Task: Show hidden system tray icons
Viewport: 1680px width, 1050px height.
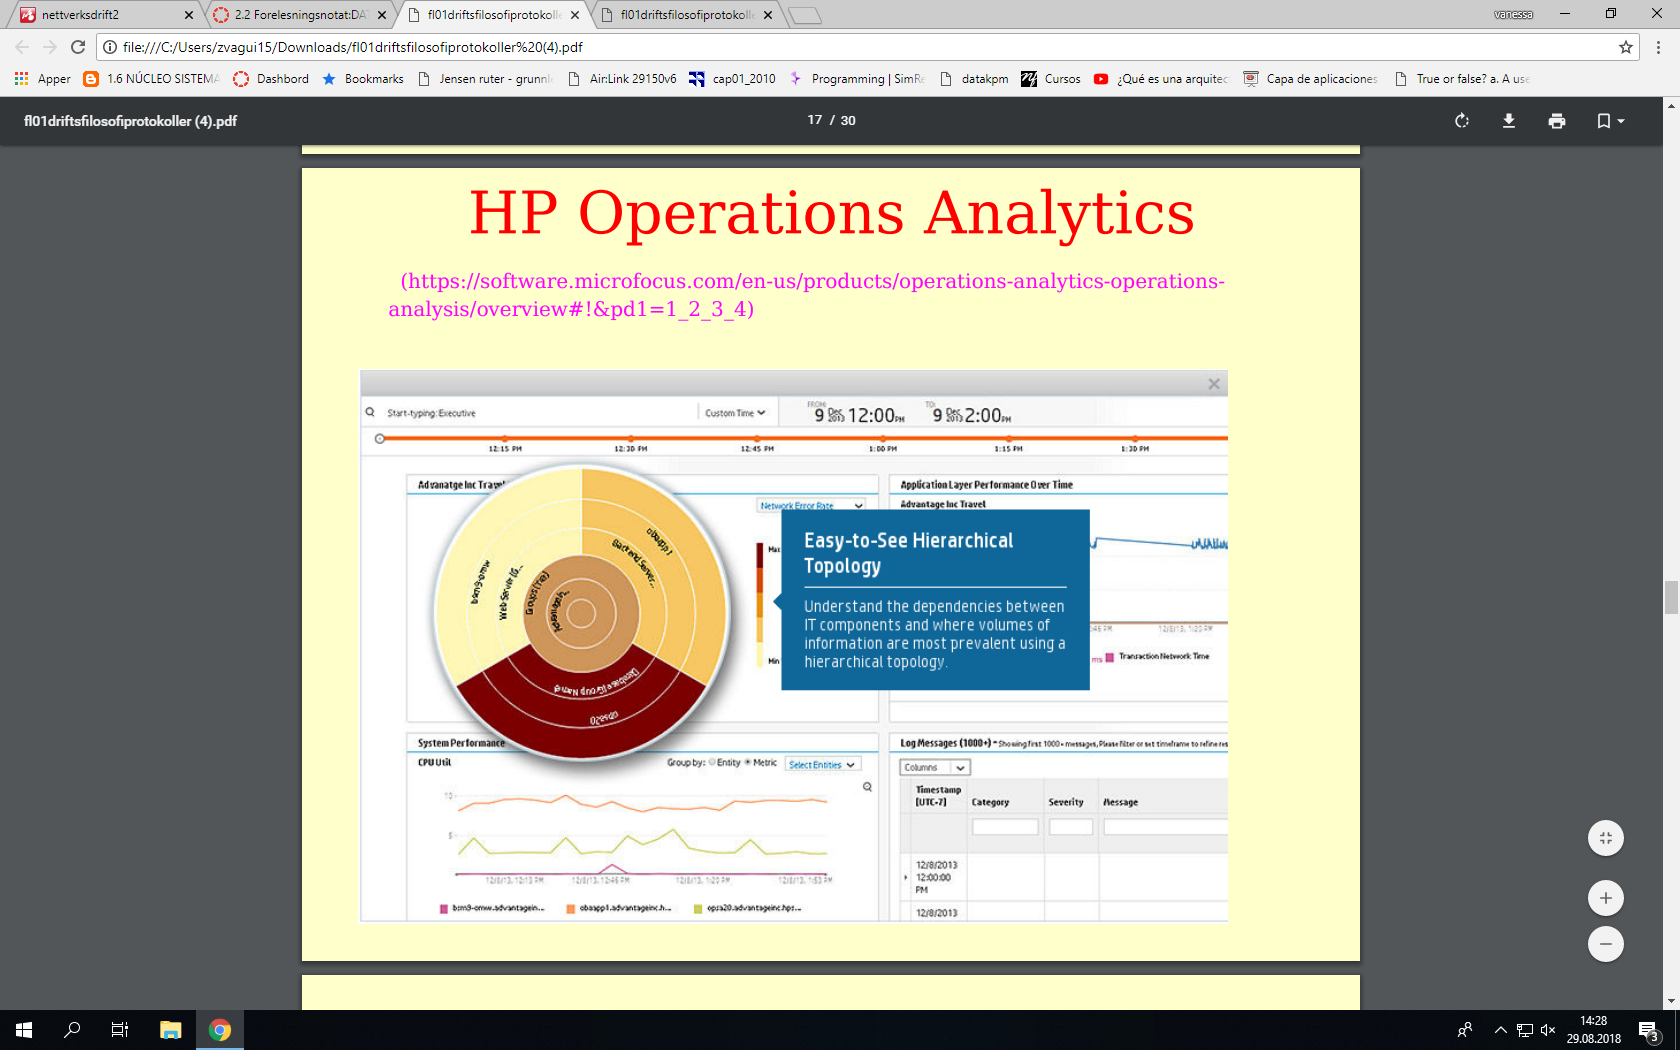Action: 1501,1030
